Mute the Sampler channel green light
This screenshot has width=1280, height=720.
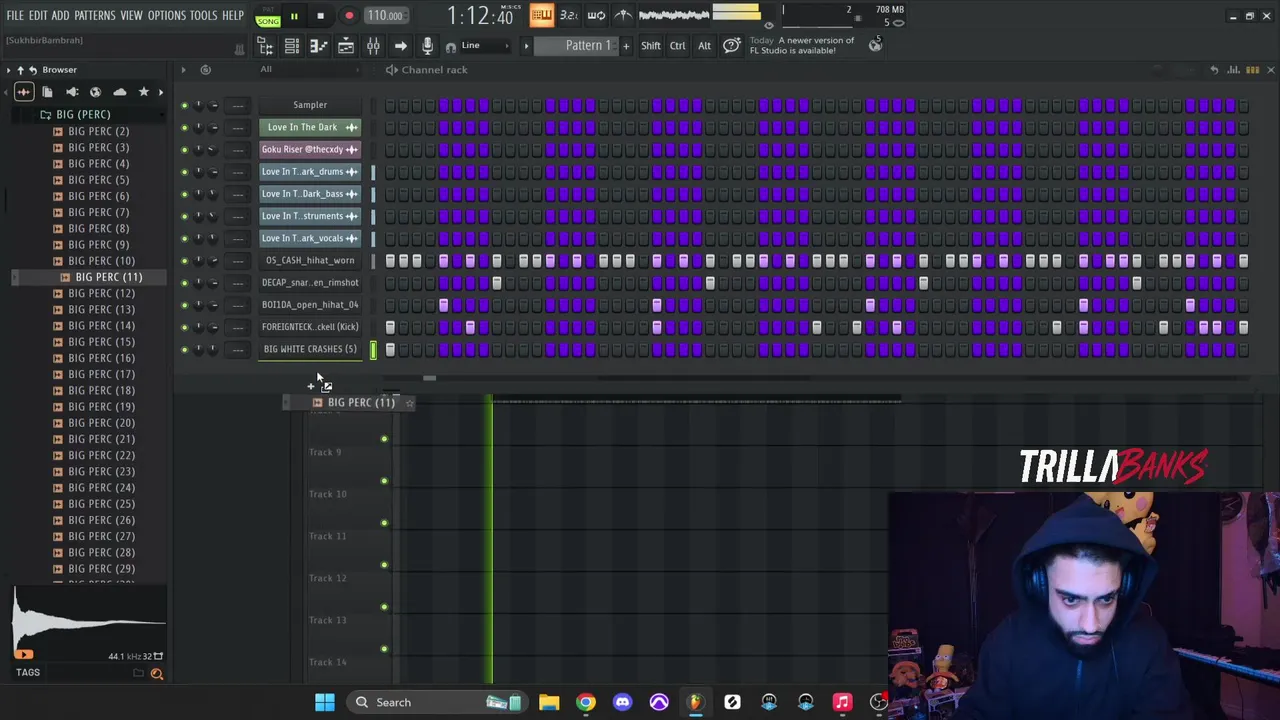click(x=184, y=105)
